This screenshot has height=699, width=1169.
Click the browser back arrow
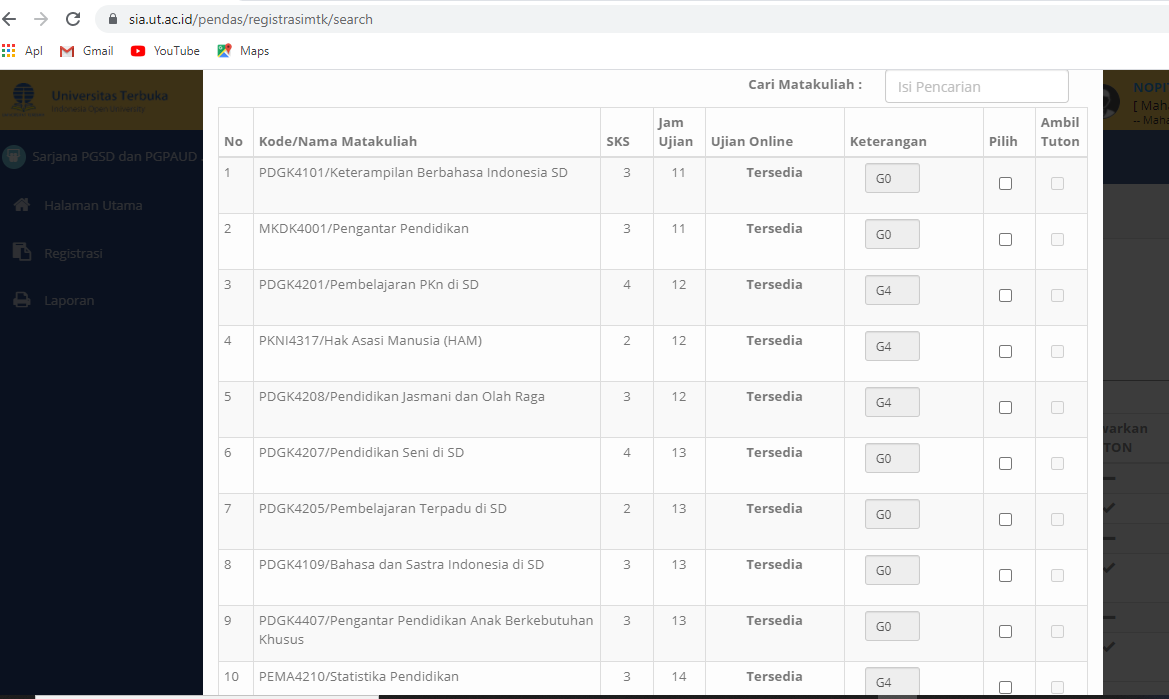tap(10, 19)
